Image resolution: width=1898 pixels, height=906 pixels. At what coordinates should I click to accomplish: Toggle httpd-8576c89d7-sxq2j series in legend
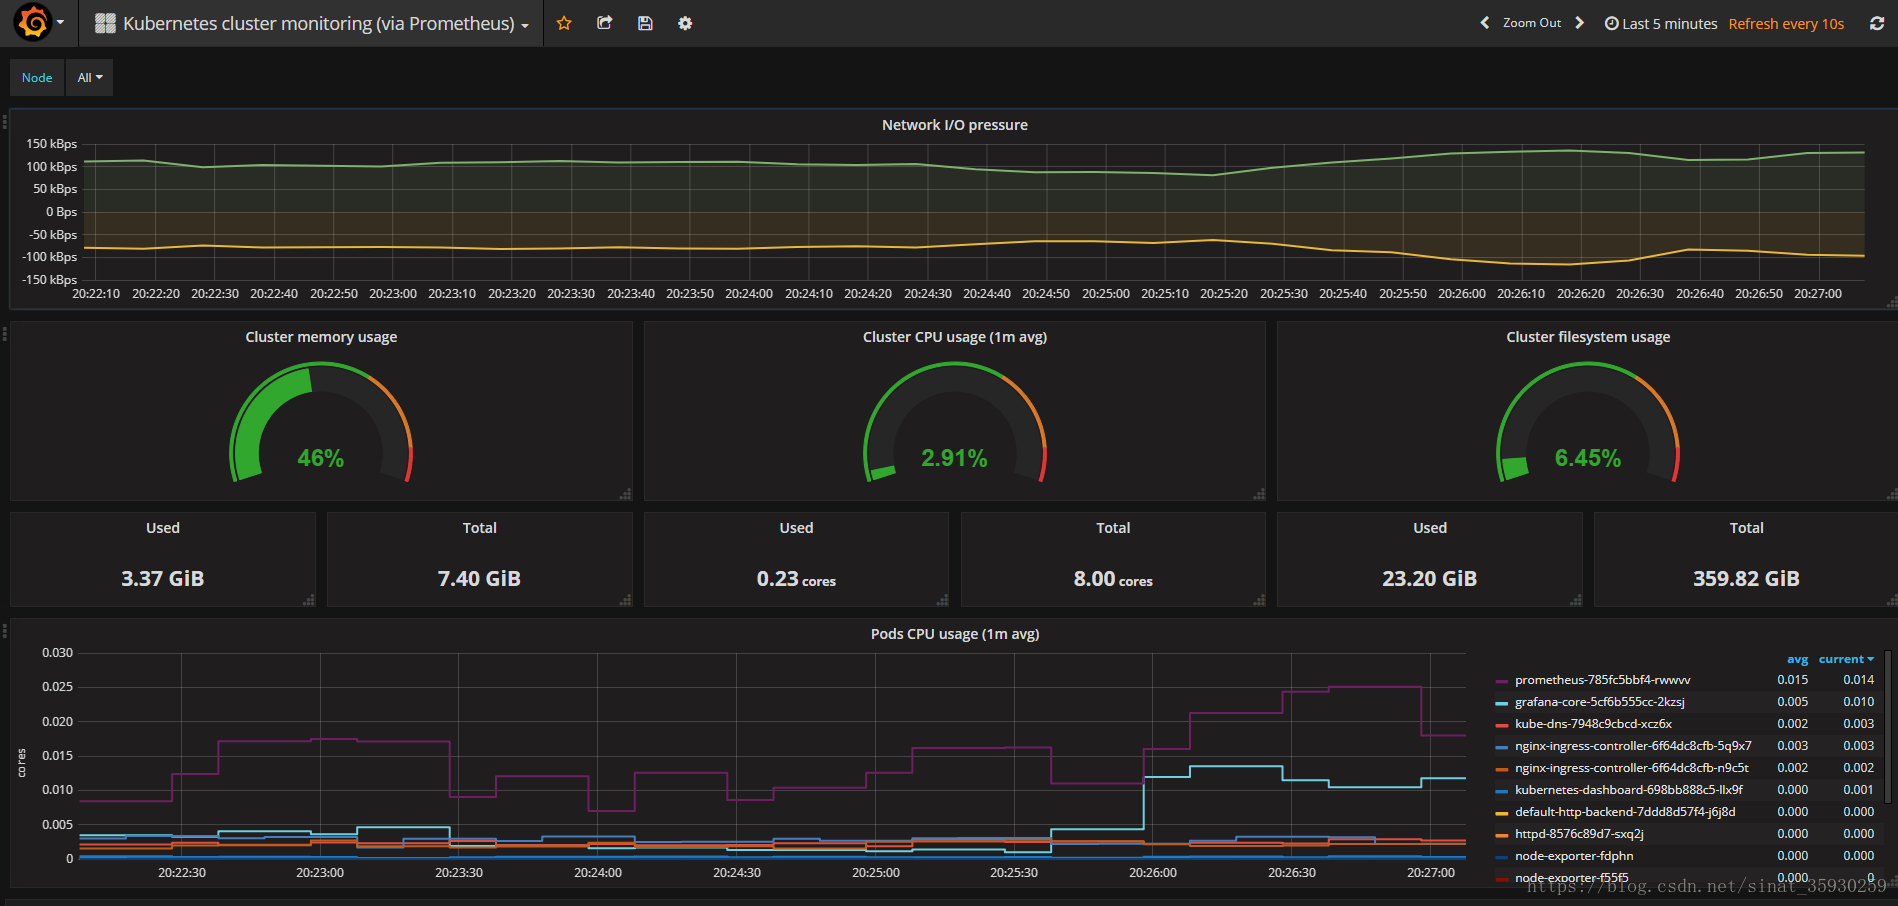pyautogui.click(x=1579, y=834)
